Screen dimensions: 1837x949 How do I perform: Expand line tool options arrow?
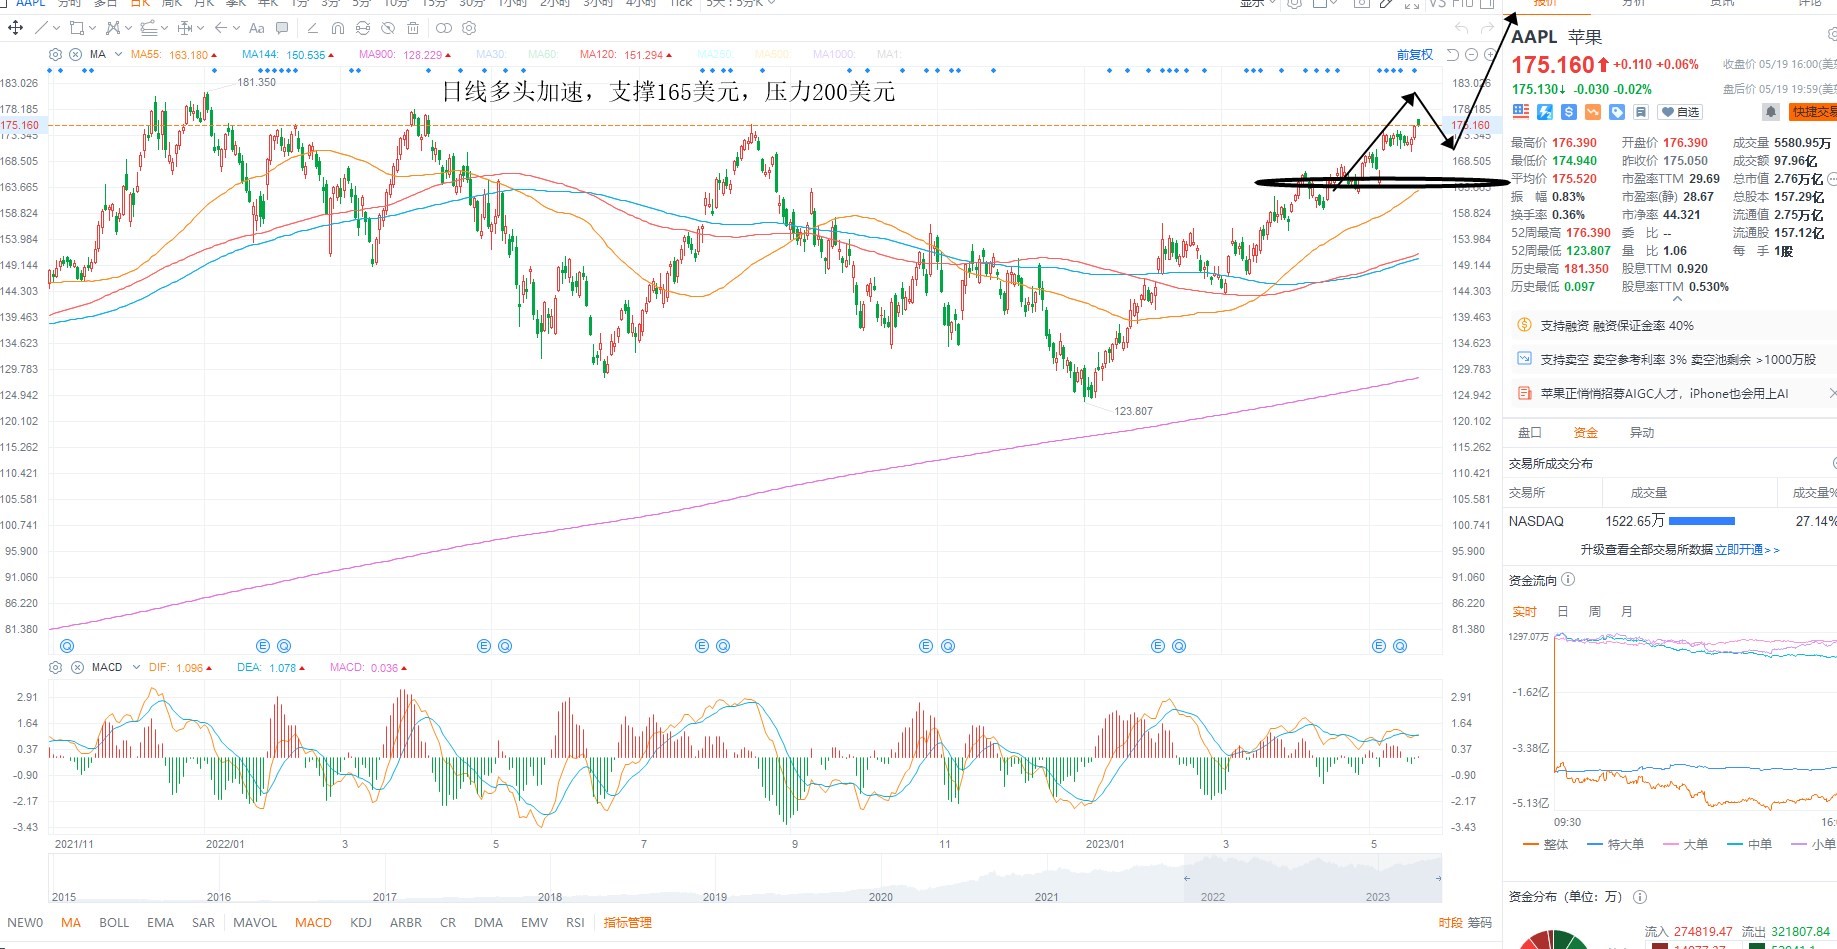click(56, 28)
